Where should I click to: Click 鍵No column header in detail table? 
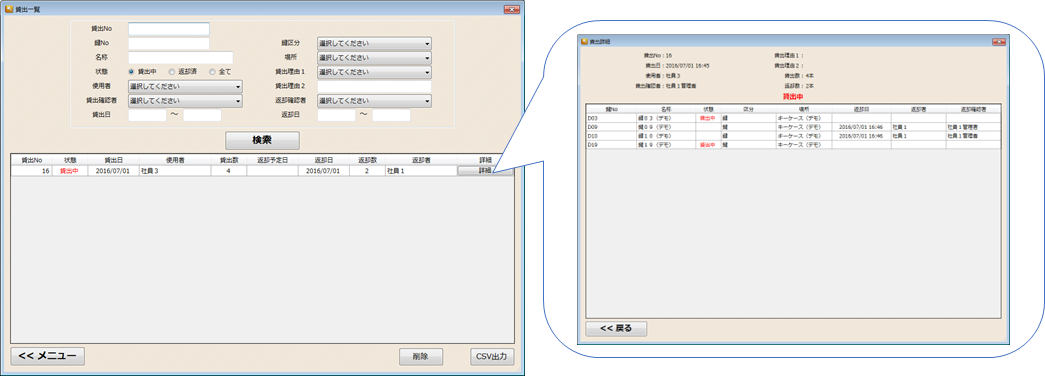coord(611,108)
